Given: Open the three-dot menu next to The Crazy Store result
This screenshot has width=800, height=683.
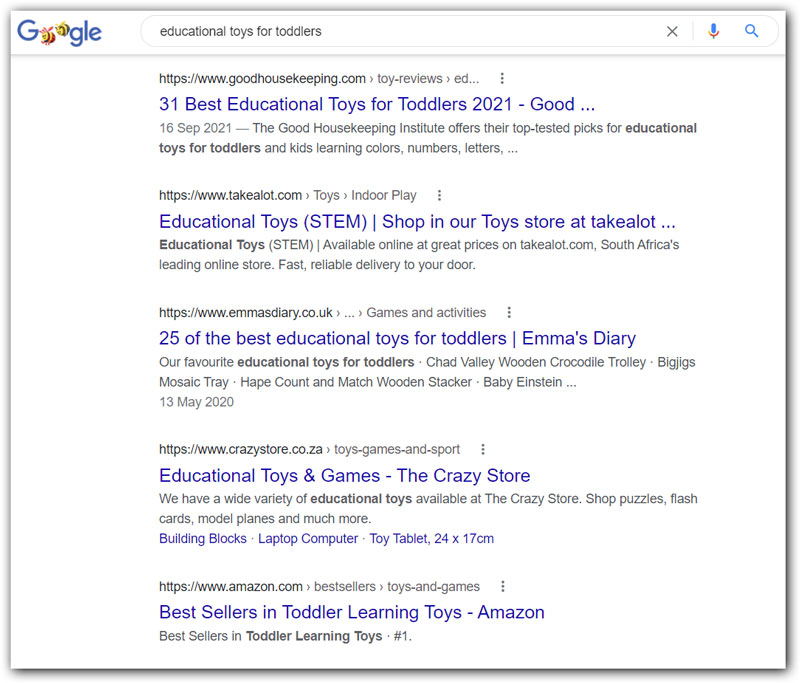Looking at the screenshot, I should click(483, 449).
